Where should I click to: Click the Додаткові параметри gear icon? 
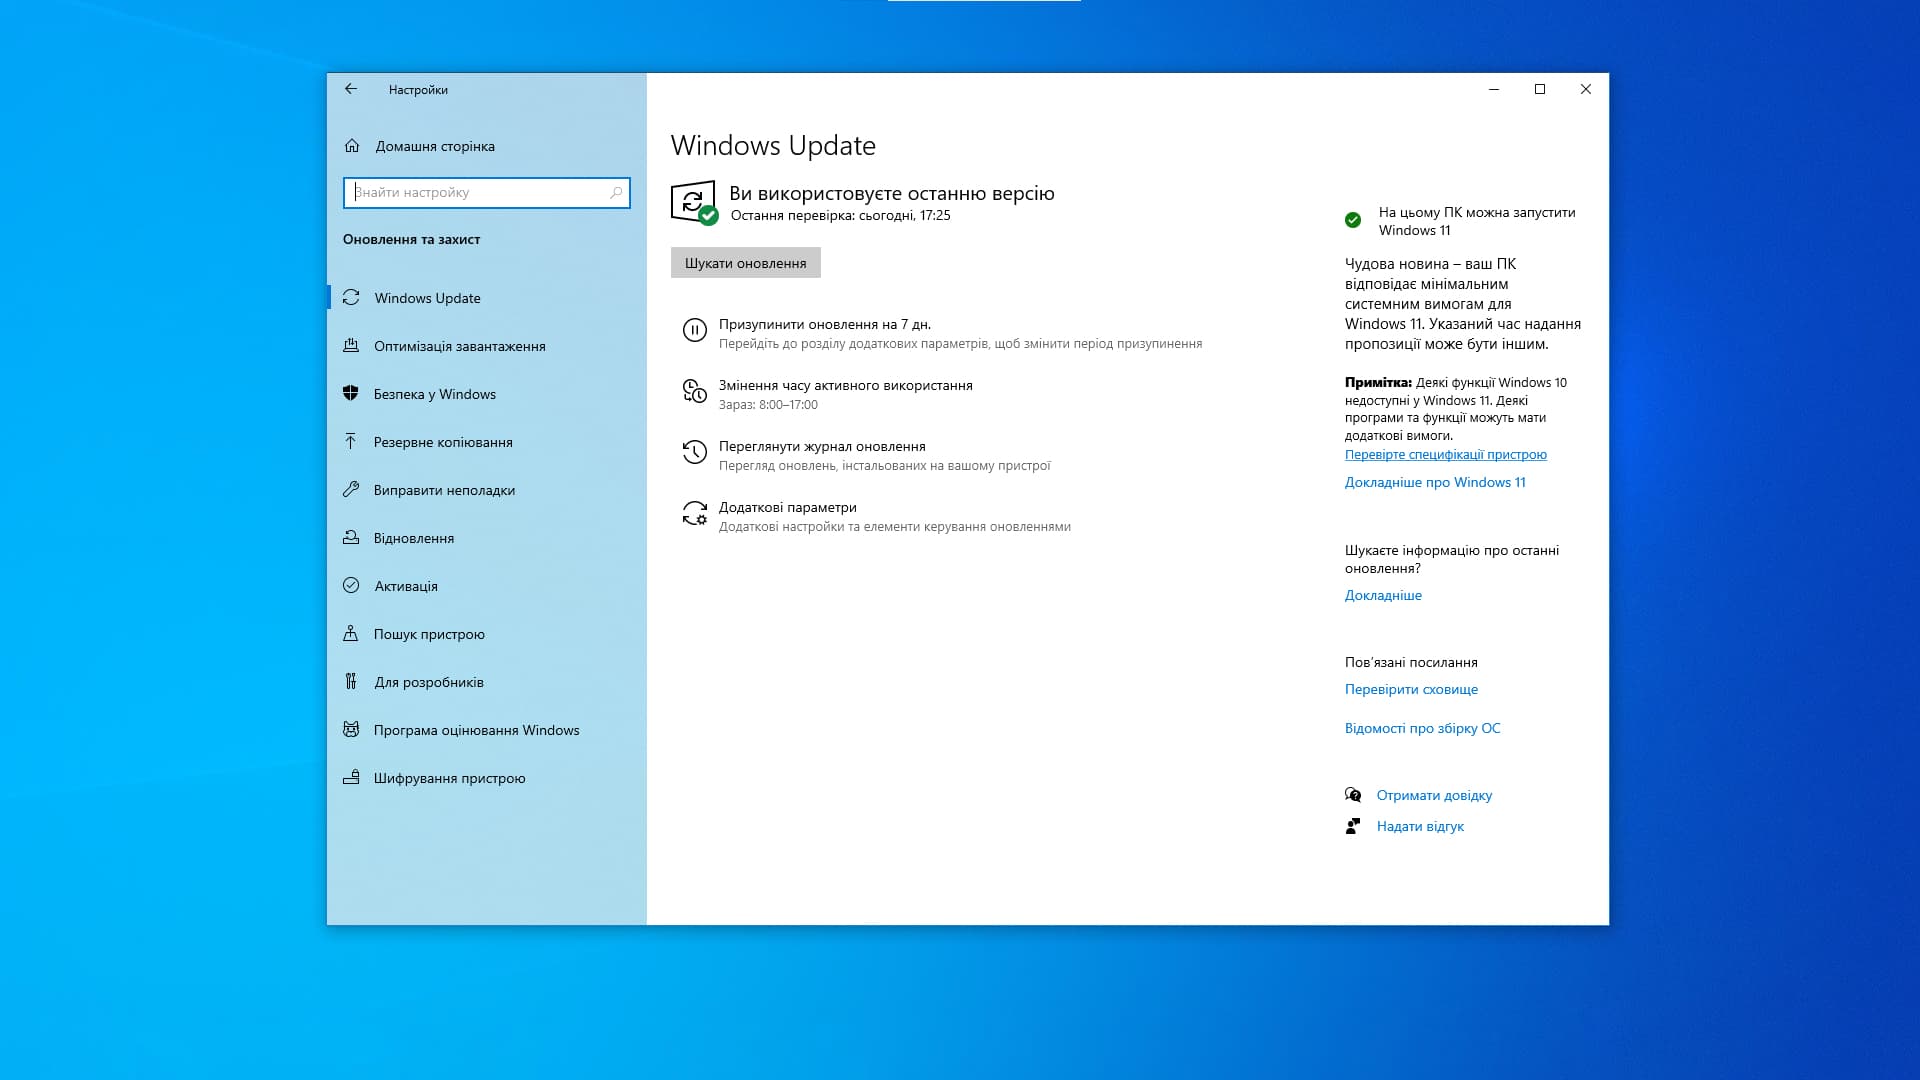point(694,514)
